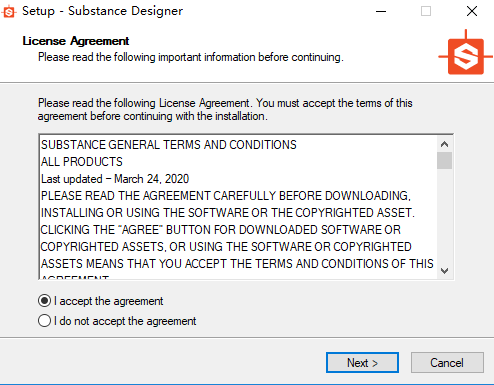Image resolution: width=494 pixels, height=385 pixels.
Task: Click 'ASSETS MEANS THAT YOU ACCEPT' line
Action: coord(237,264)
